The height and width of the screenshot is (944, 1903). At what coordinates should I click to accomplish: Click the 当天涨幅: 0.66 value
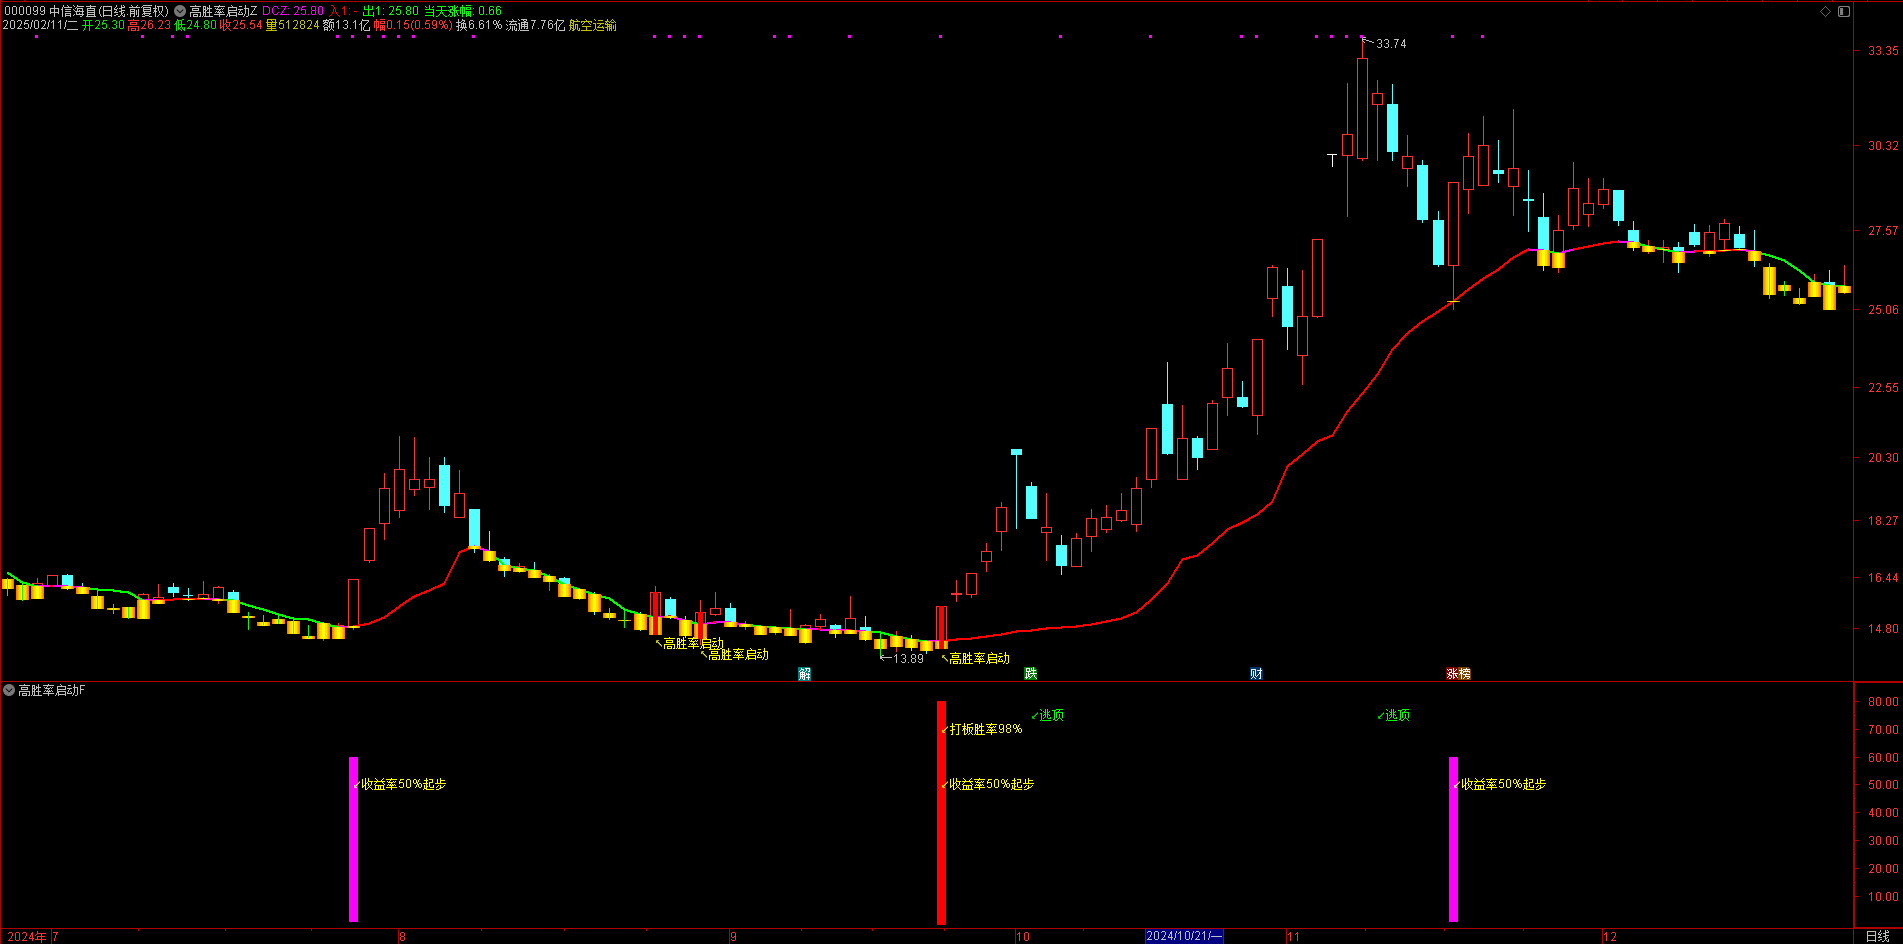(463, 11)
